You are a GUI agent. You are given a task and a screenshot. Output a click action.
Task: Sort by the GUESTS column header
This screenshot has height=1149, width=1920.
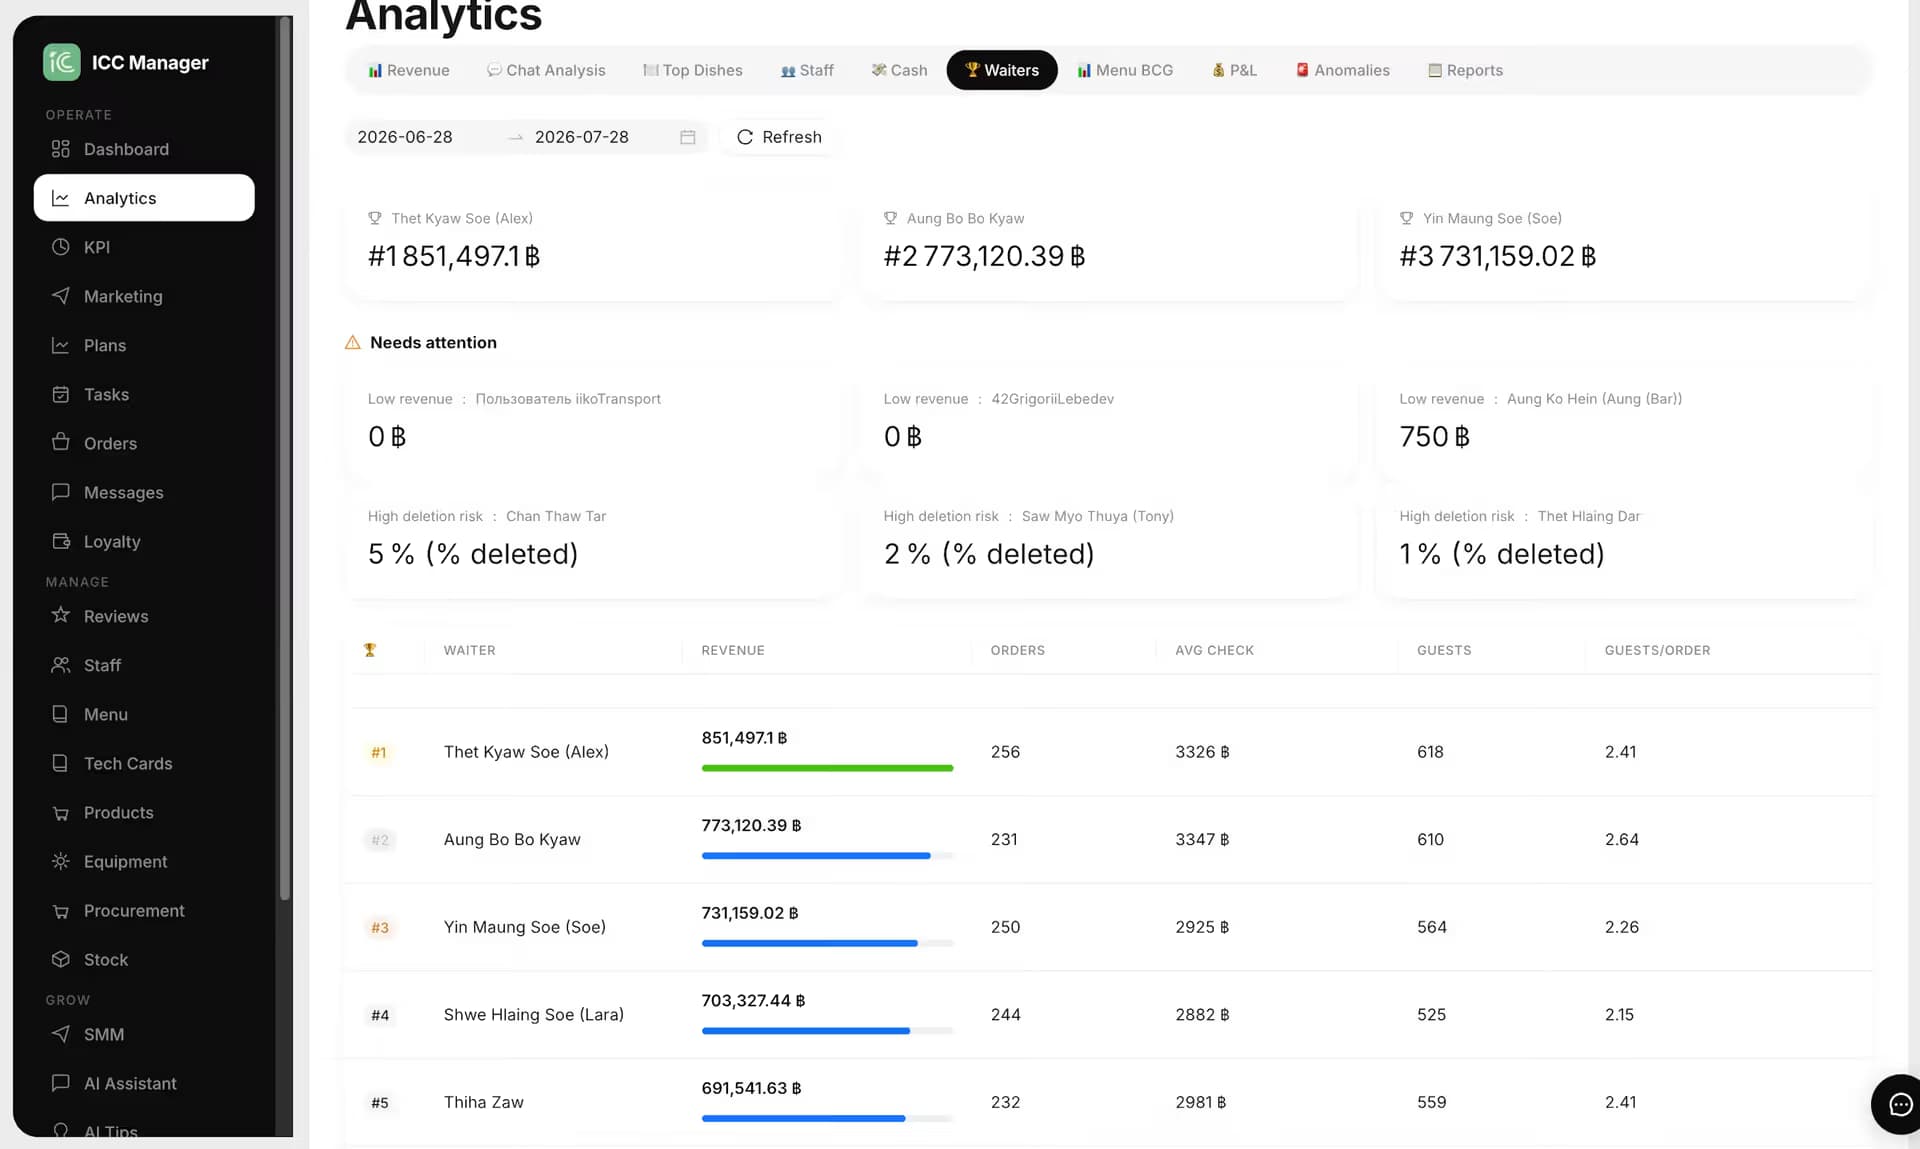click(1444, 650)
